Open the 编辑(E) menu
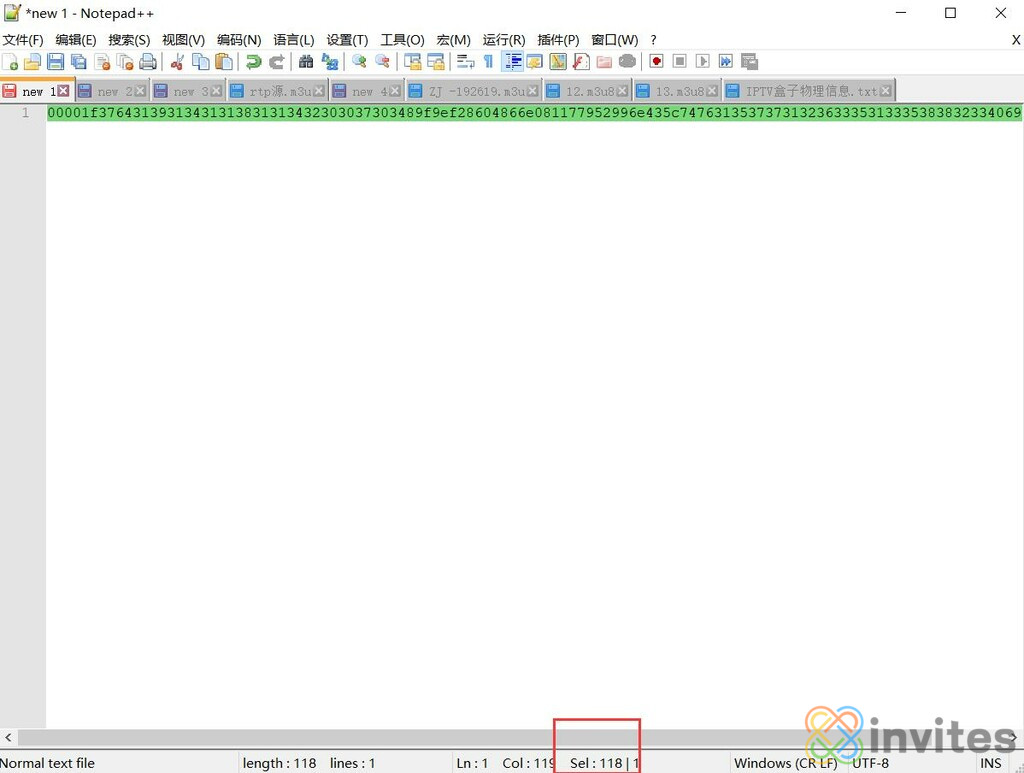The width and height of the screenshot is (1024, 773). [76, 40]
